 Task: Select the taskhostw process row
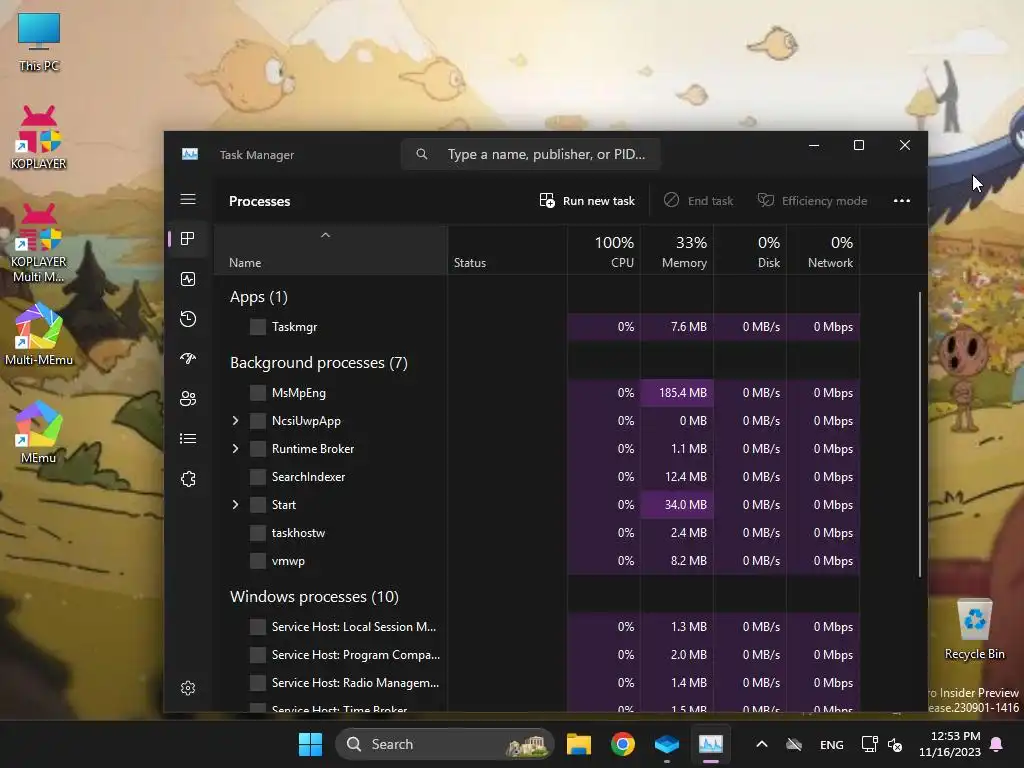537,533
